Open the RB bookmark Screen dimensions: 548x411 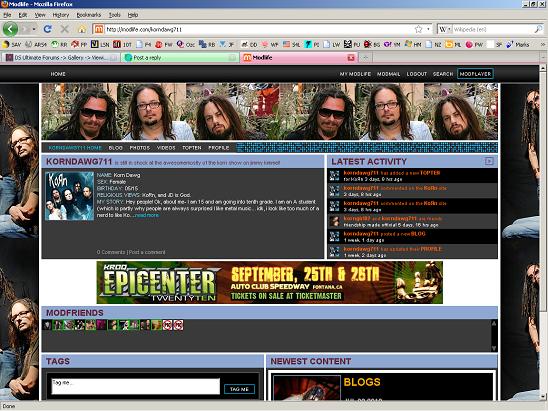[x=207, y=44]
